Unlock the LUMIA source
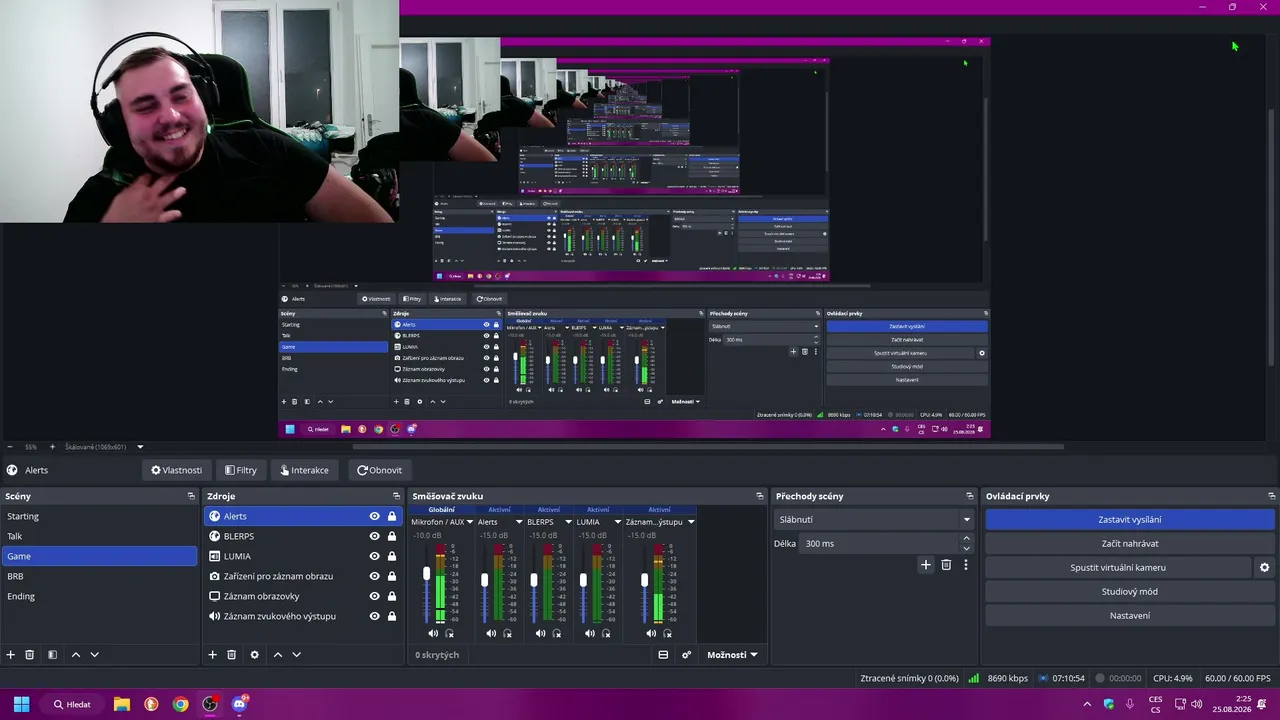 pyautogui.click(x=392, y=556)
